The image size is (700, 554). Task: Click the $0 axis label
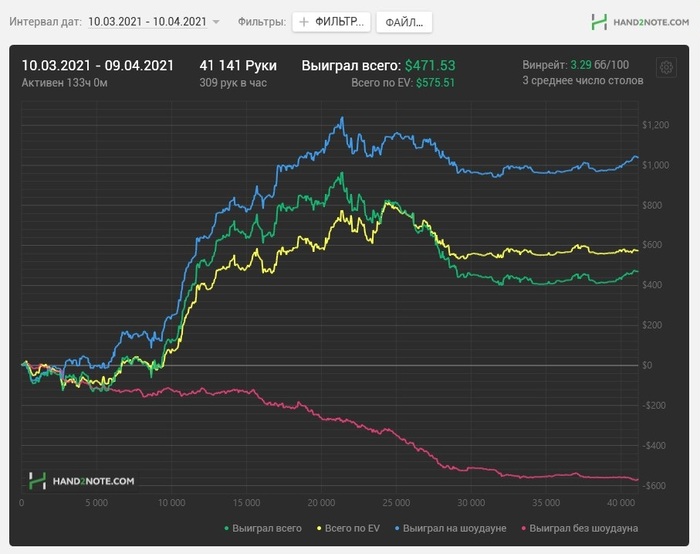647,365
